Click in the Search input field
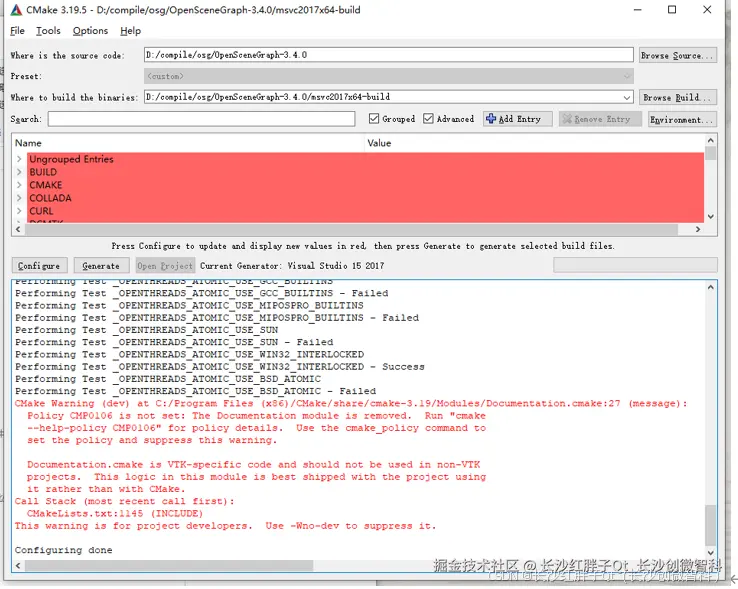Image resolution: width=738 pixels, height=589 pixels. [201, 119]
